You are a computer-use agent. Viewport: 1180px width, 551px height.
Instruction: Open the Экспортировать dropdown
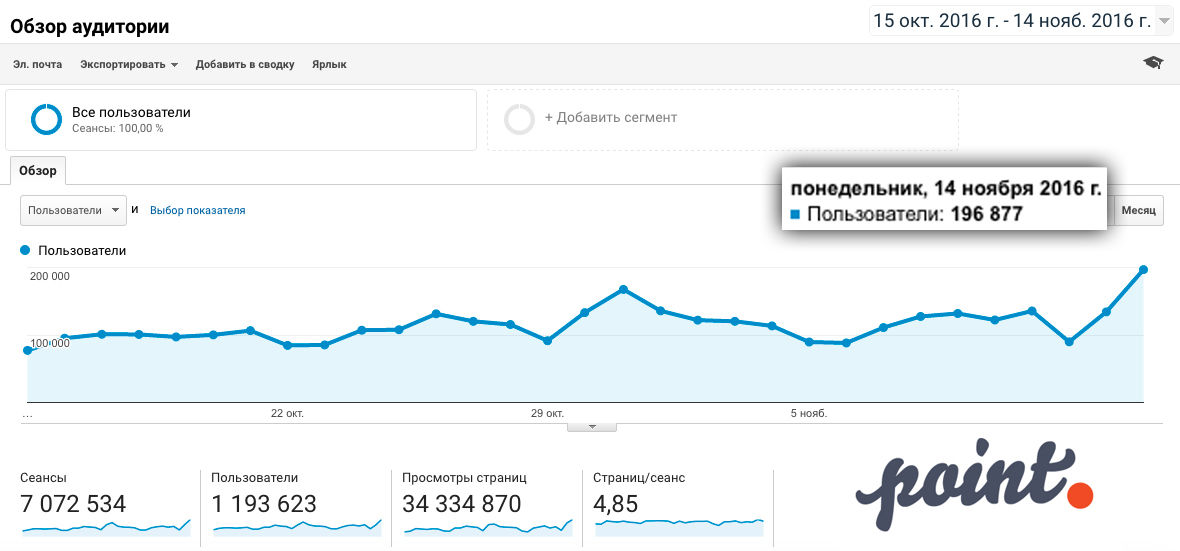pos(129,65)
